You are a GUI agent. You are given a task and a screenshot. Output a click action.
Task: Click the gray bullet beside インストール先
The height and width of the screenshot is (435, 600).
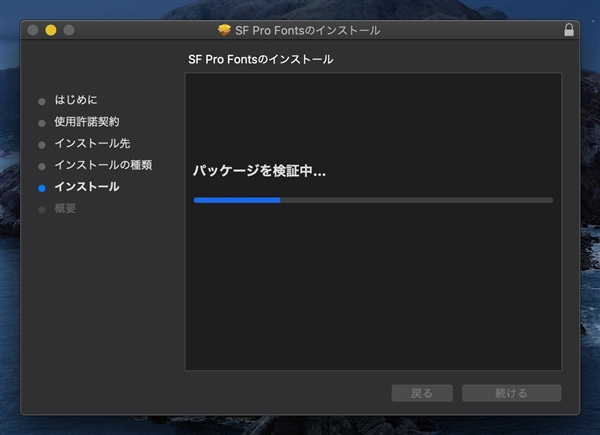coord(42,145)
